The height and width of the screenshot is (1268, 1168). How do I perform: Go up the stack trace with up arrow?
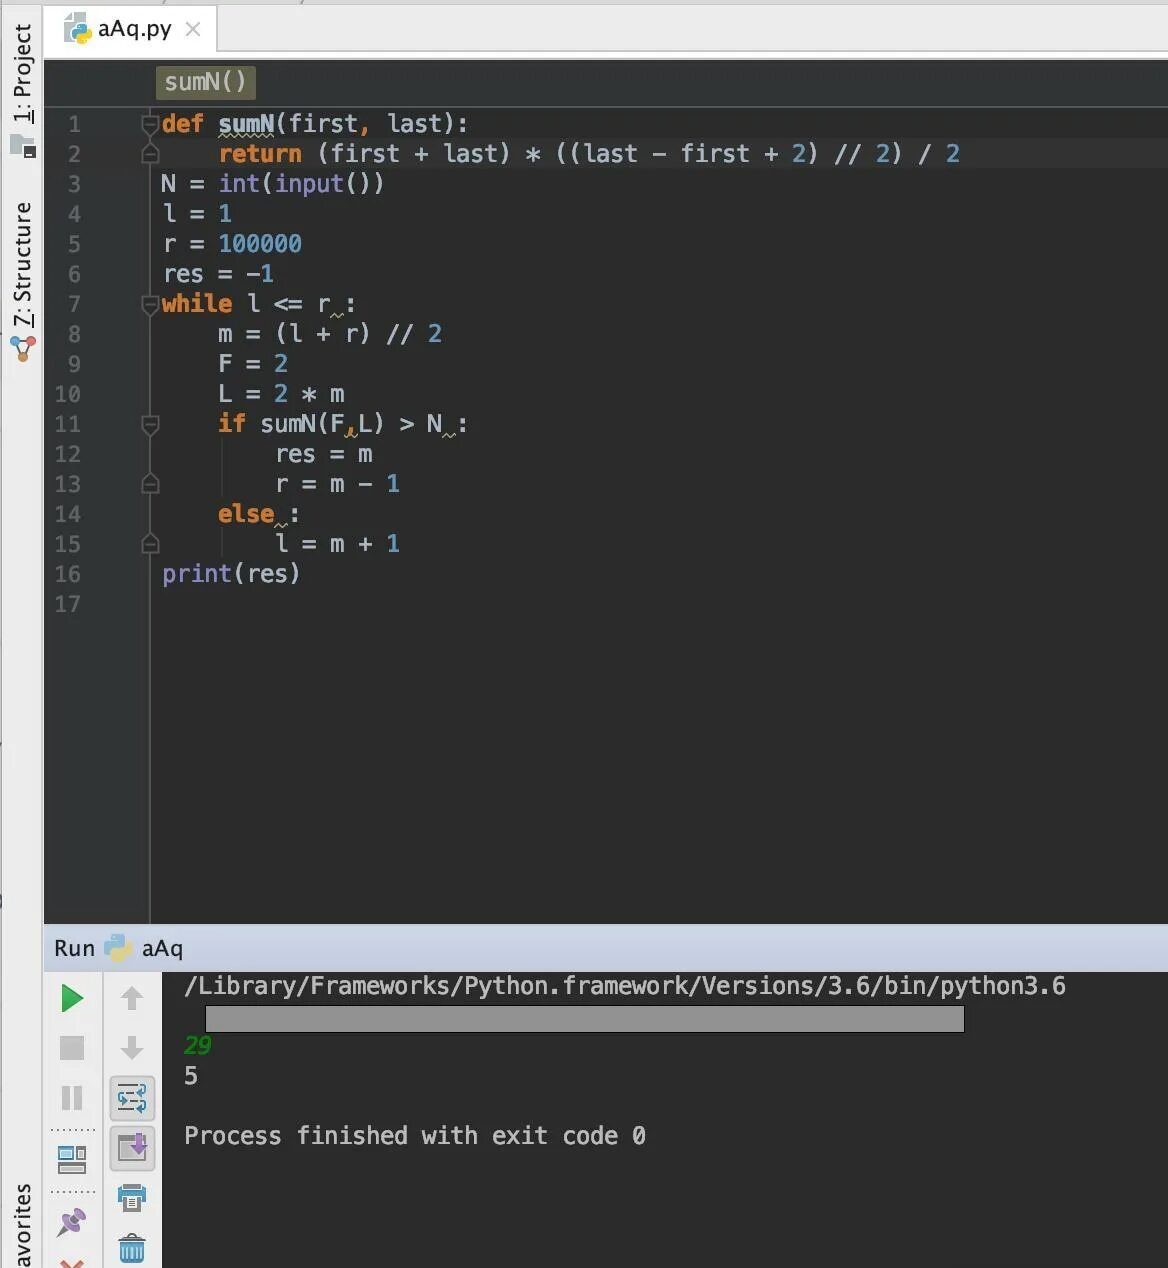pos(132,998)
